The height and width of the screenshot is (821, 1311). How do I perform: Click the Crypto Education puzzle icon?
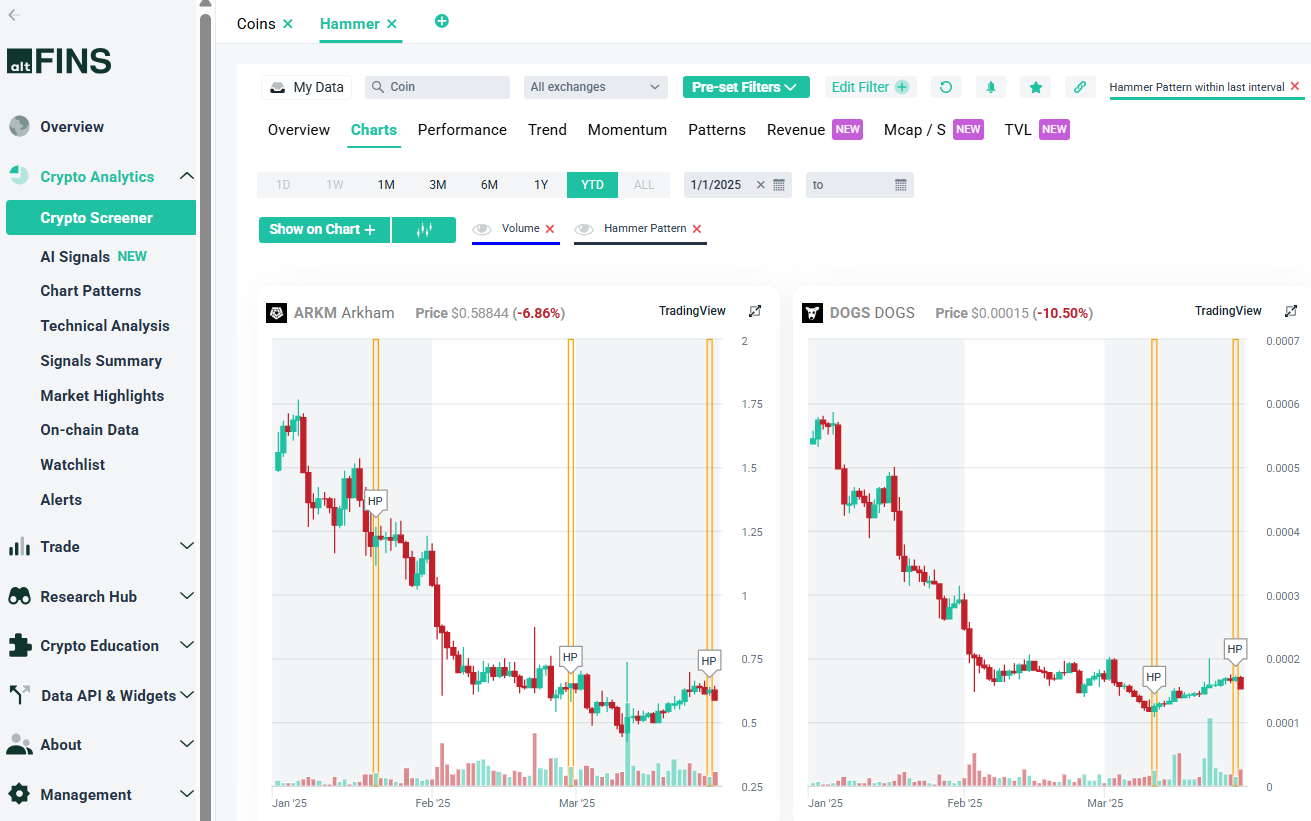click(19, 645)
